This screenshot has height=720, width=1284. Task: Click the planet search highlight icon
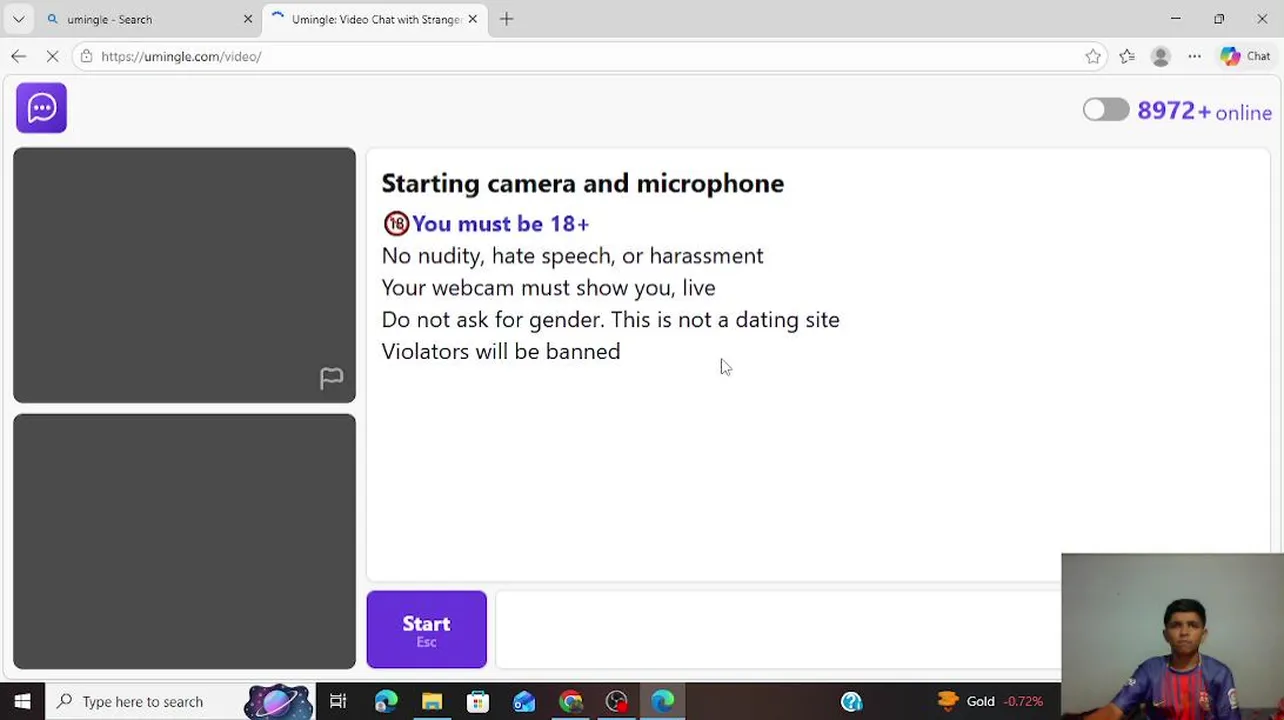point(278,702)
